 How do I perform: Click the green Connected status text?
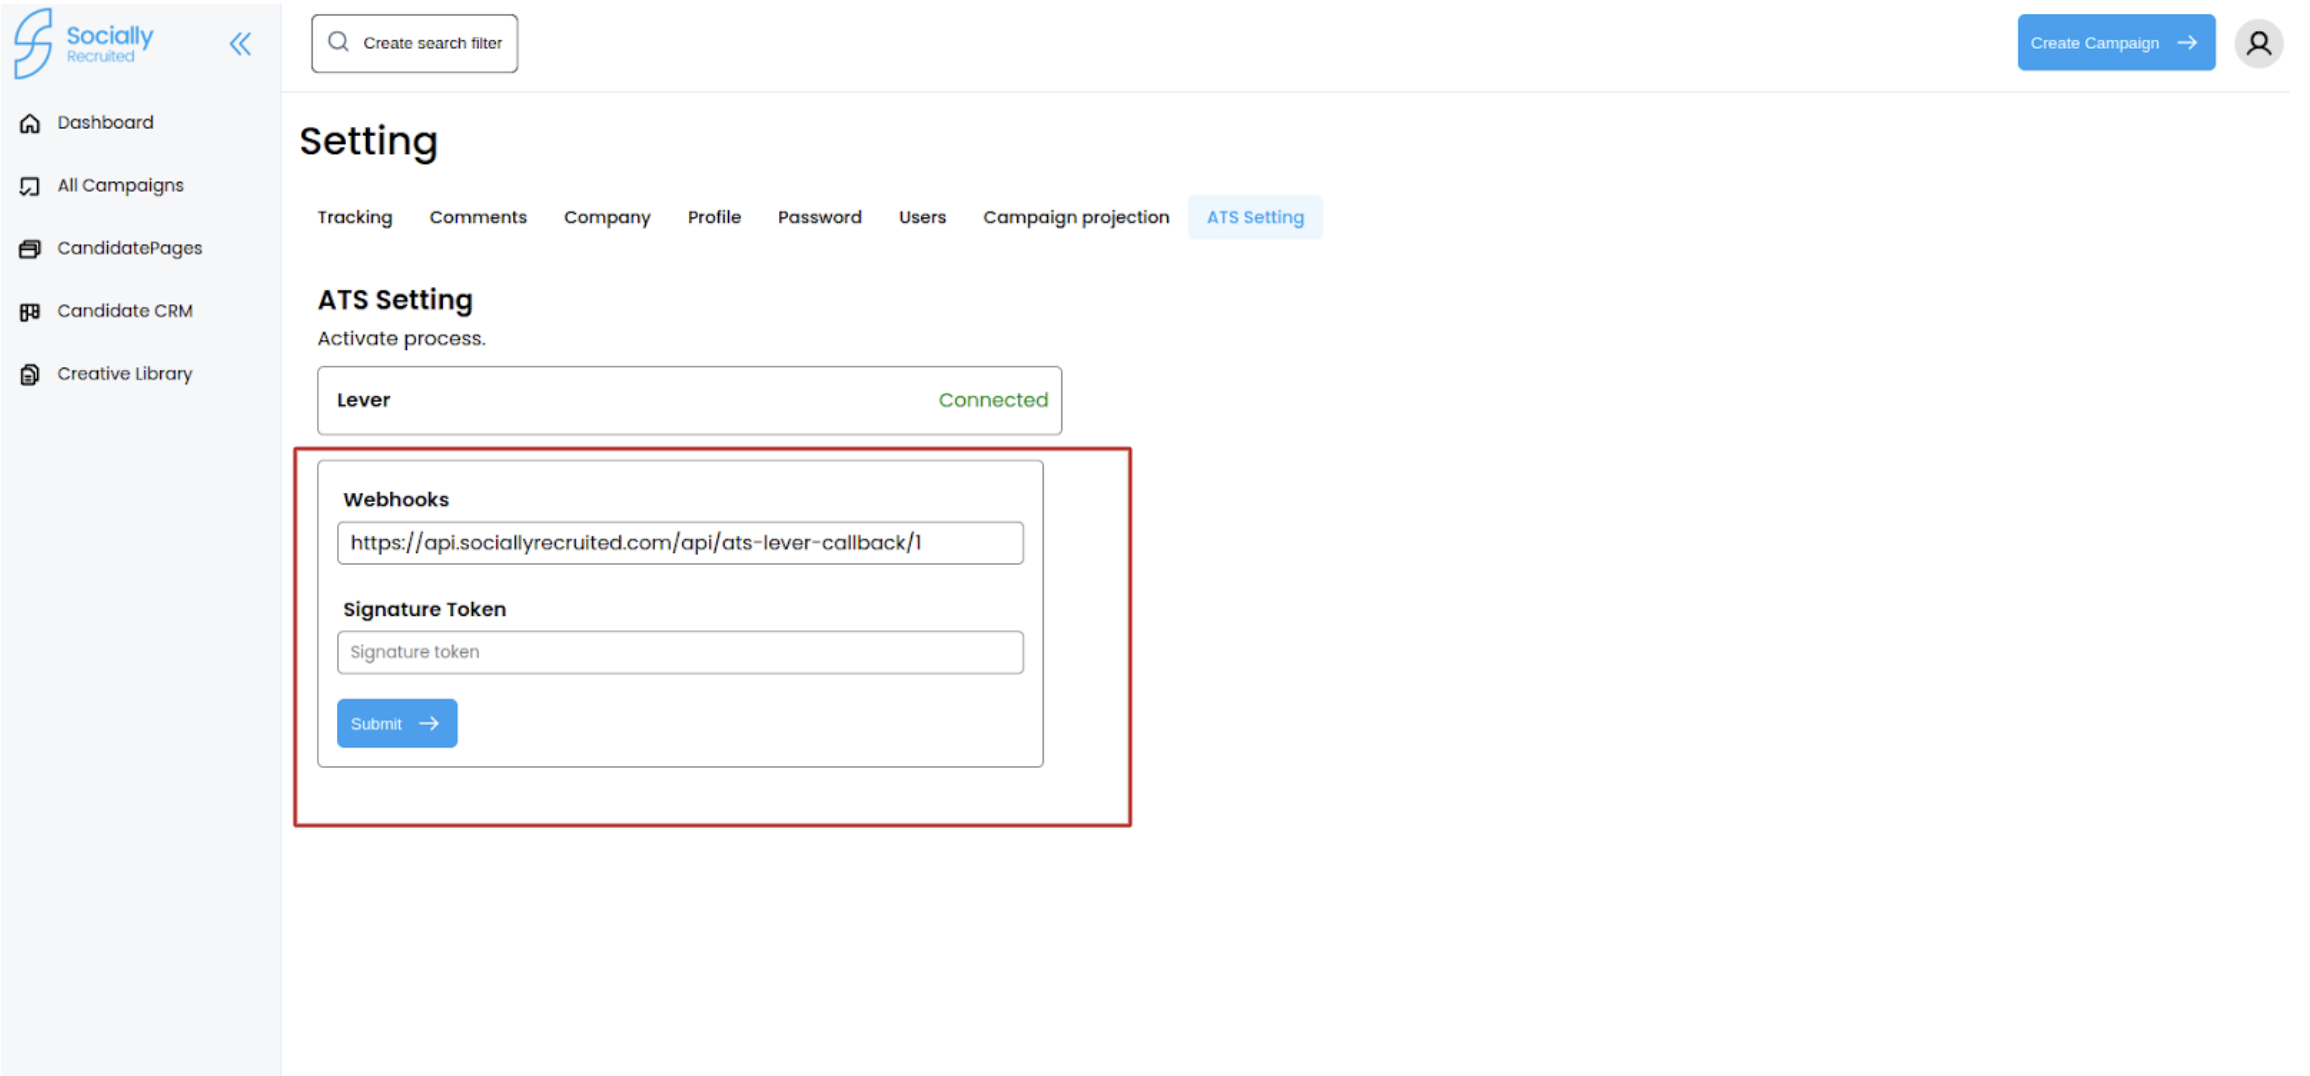coord(993,400)
